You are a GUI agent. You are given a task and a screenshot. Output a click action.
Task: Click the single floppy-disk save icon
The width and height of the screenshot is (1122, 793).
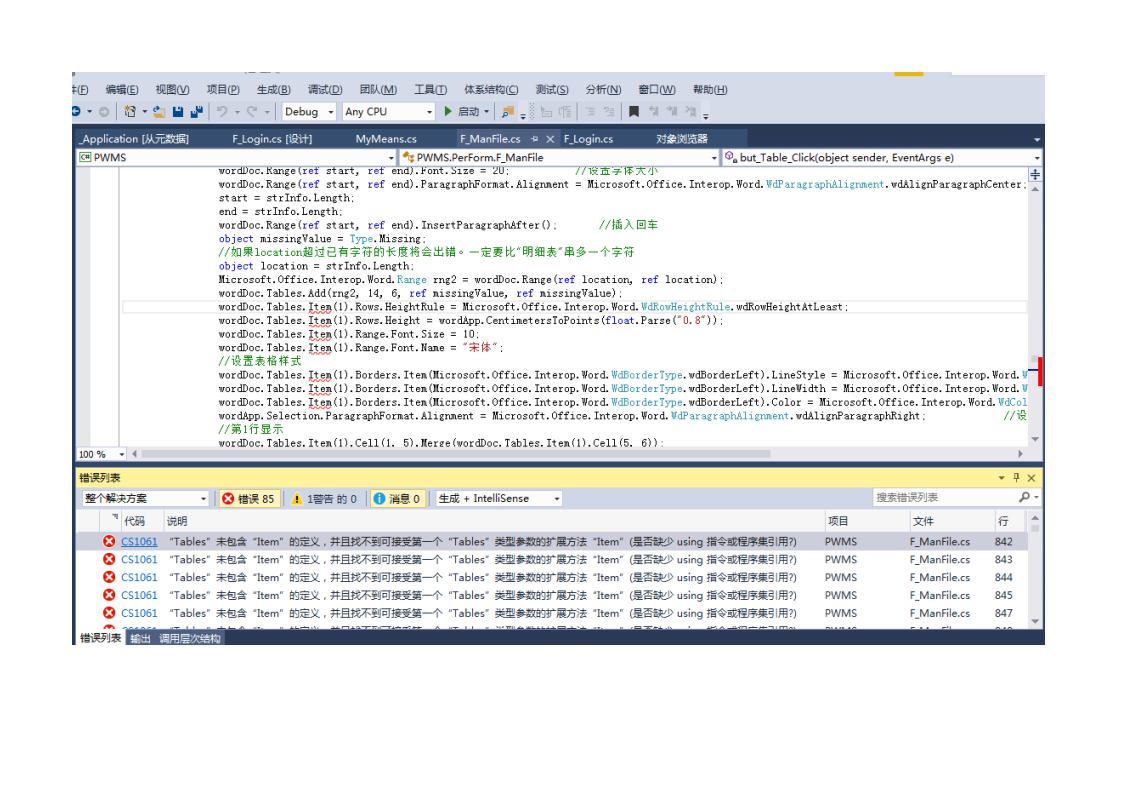[x=178, y=112]
